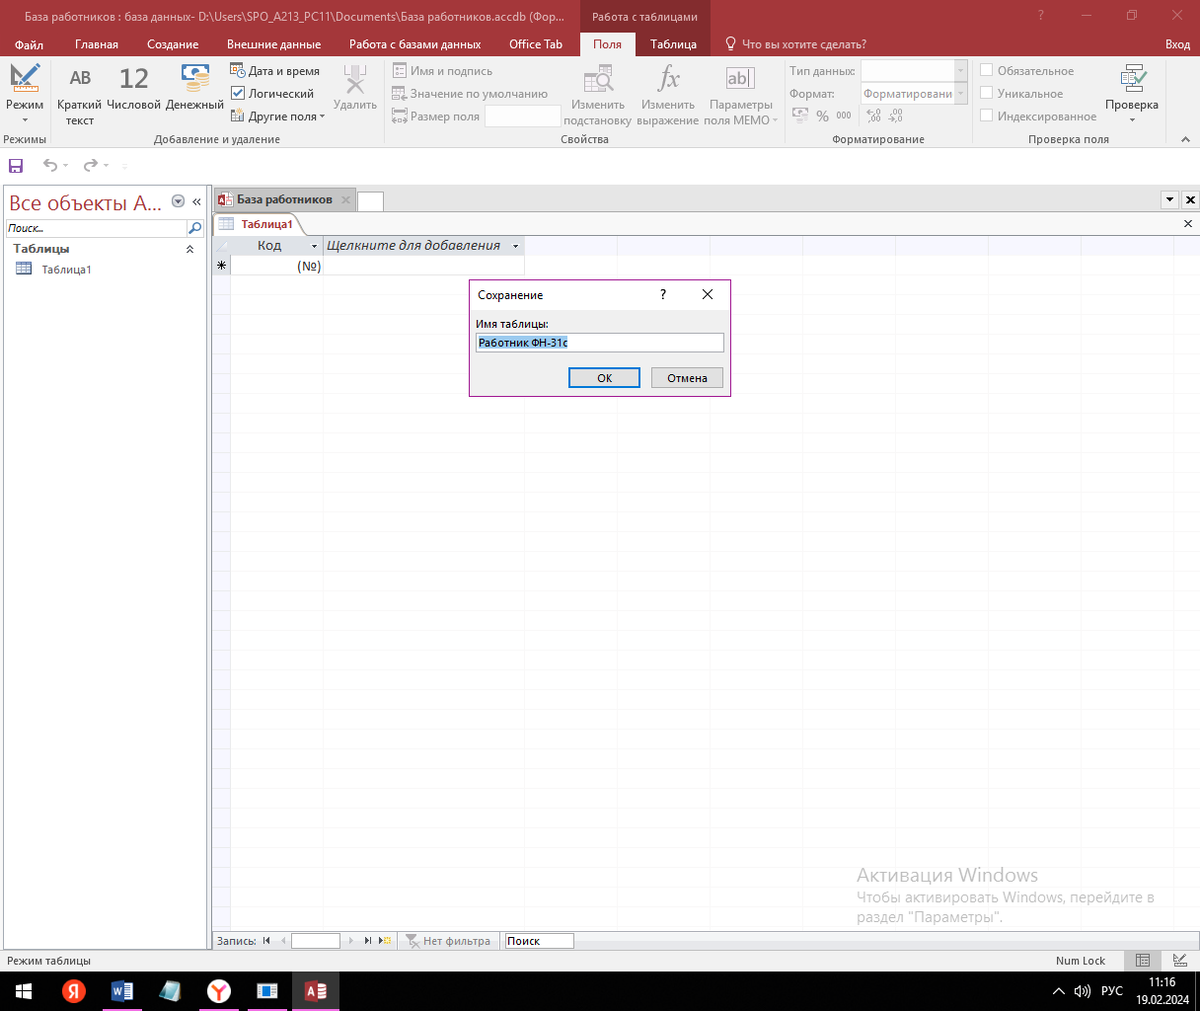The height and width of the screenshot is (1011, 1200).
Task: Click the navigation pane Поиск field
Action: pyautogui.click(x=96, y=228)
